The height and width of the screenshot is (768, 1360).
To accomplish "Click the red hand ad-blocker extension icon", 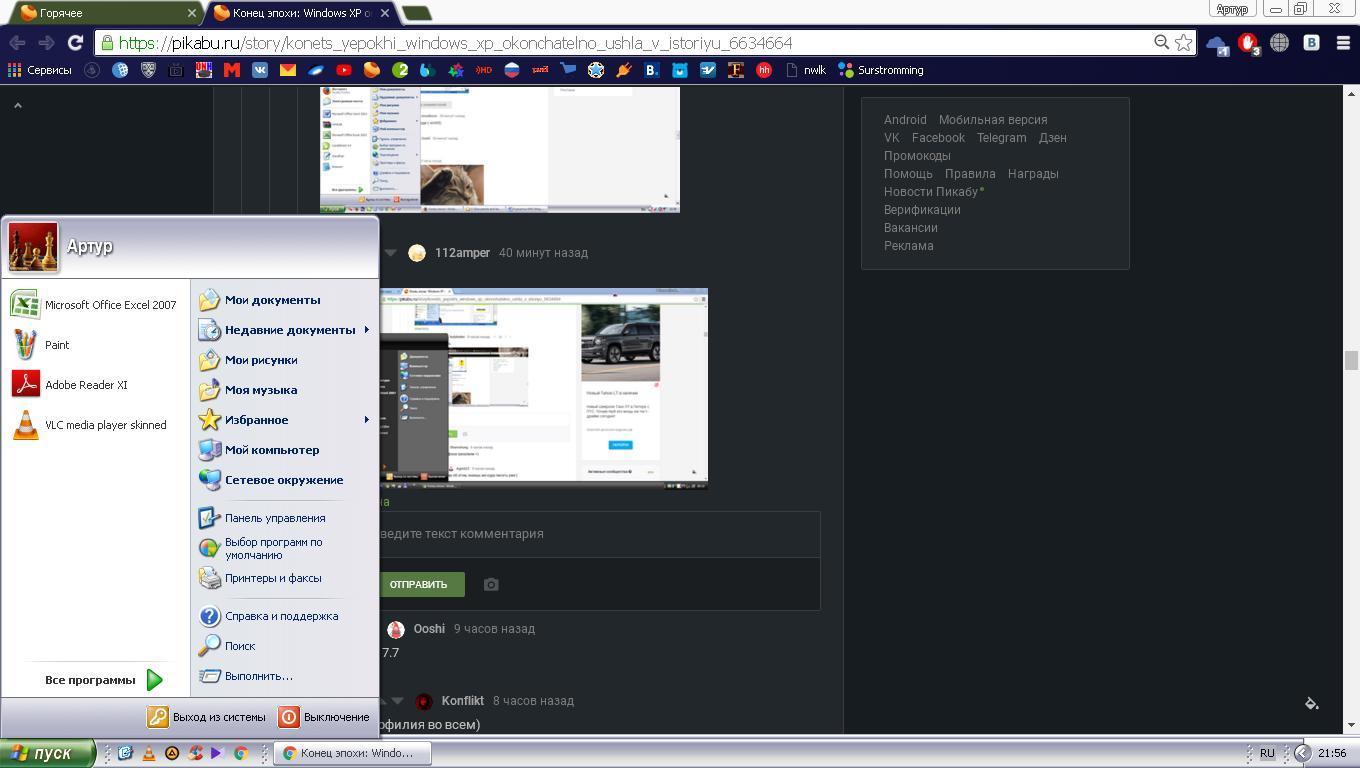I will click(x=1247, y=43).
